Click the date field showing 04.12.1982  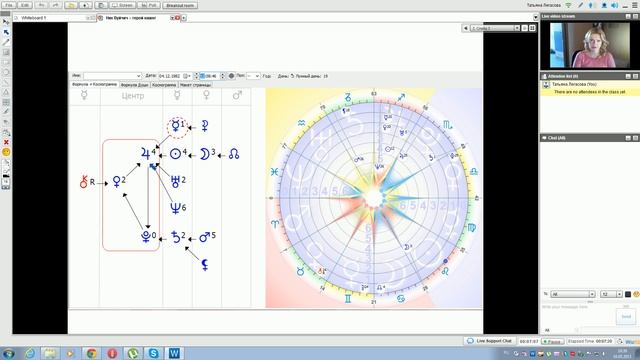[x=170, y=76]
